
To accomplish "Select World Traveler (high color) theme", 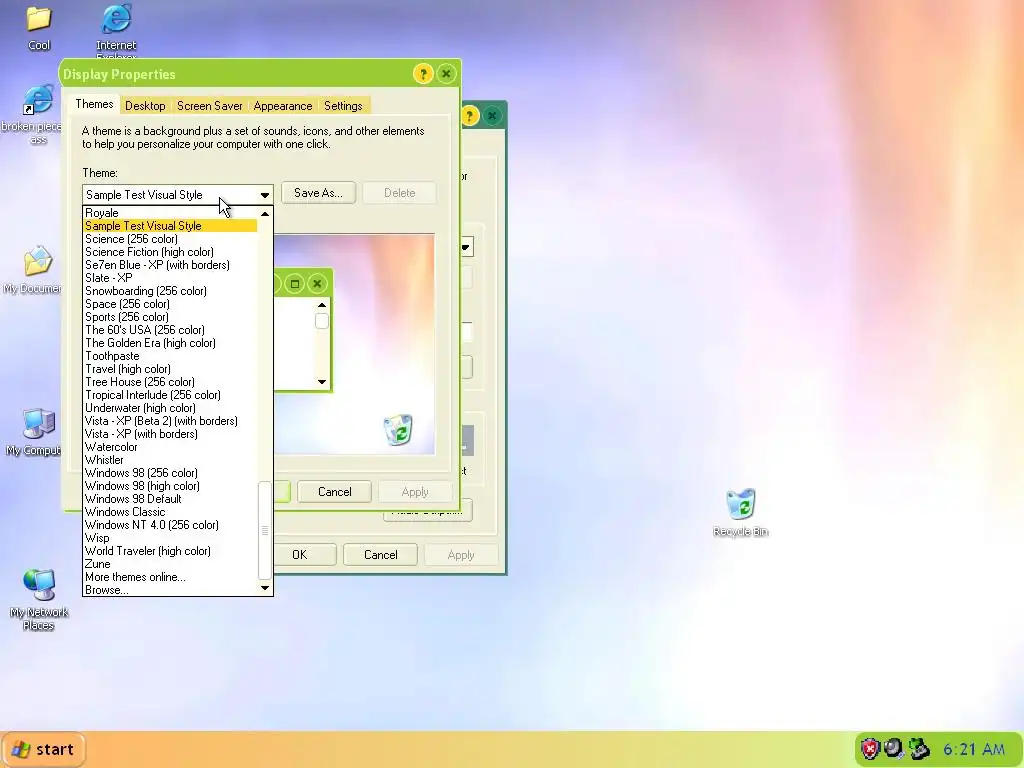I will (x=170, y=551).
